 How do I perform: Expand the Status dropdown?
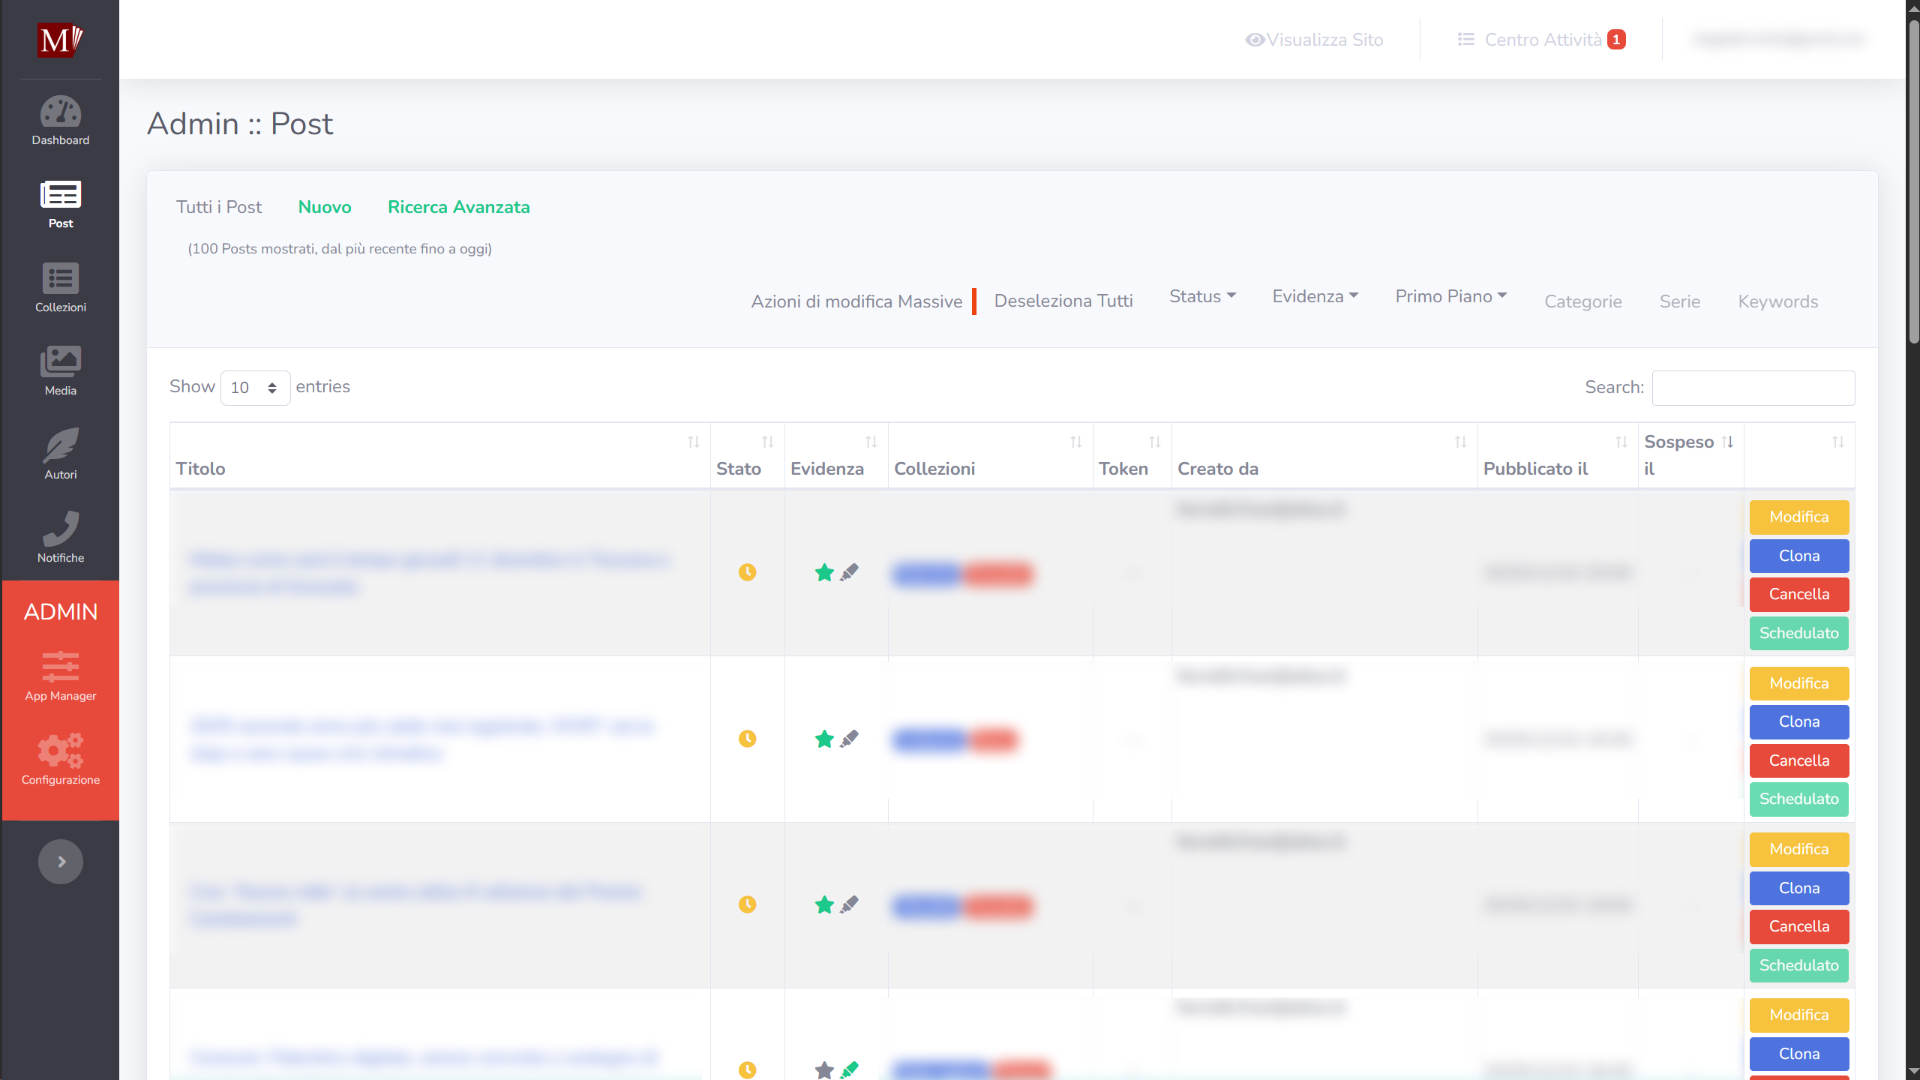1203,296
